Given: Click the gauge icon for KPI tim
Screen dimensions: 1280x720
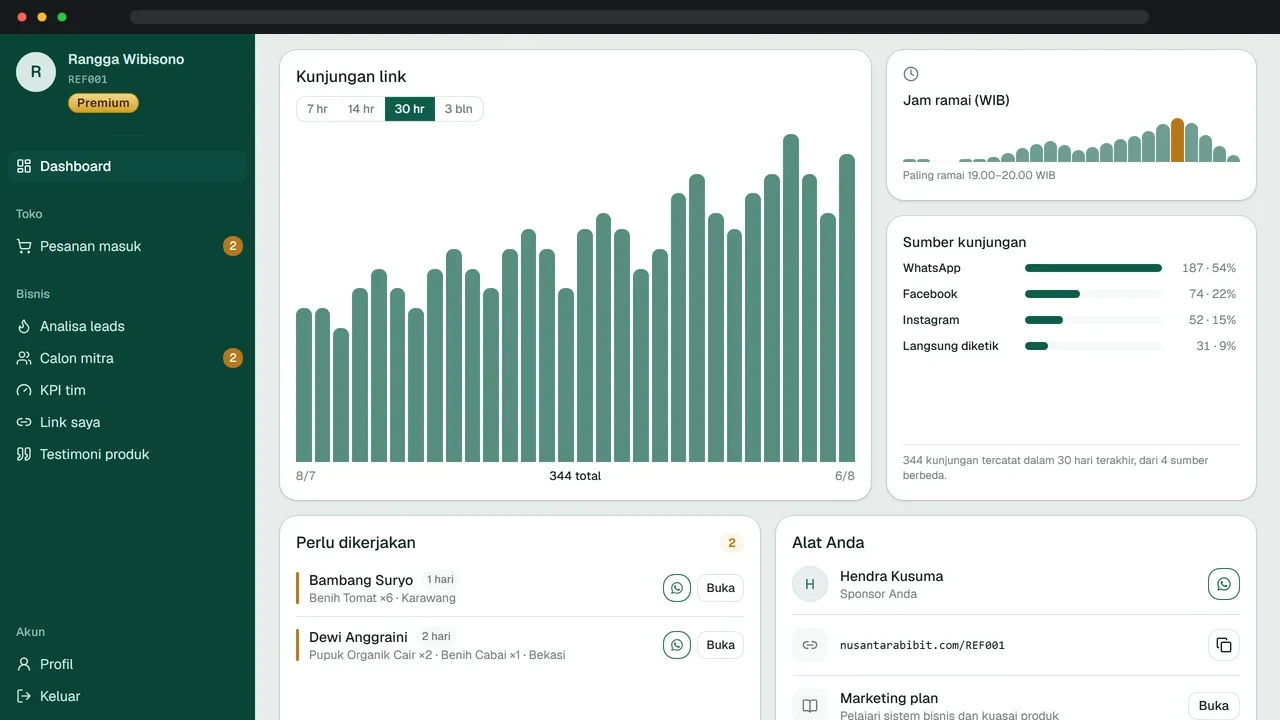Looking at the screenshot, I should (24, 390).
